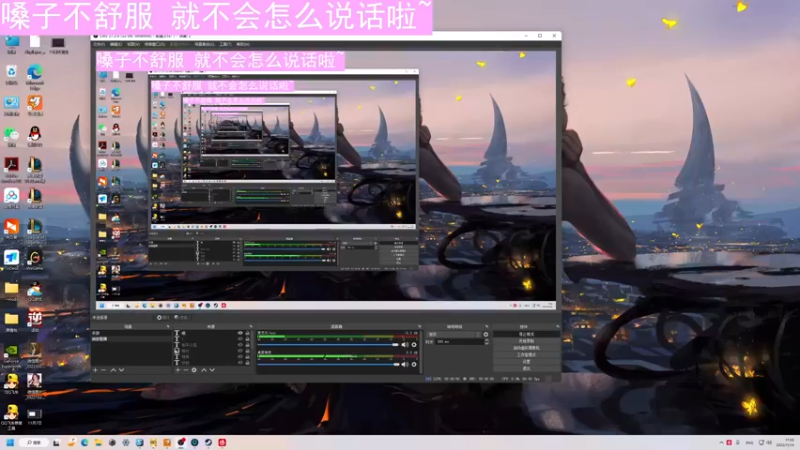Image resolution: width=800 pixels, height=450 pixels.
Task: Select the first scene in Scenes list
Action: (x=130, y=333)
